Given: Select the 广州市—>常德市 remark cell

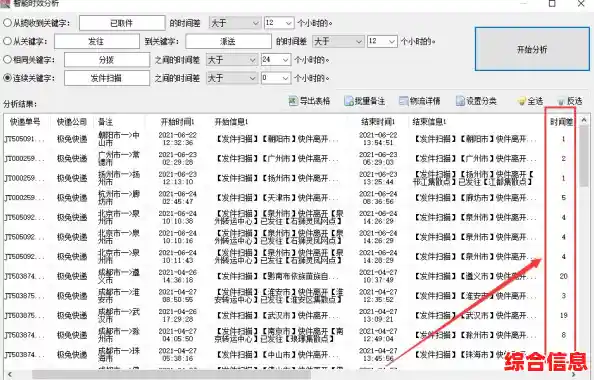Looking at the screenshot, I should click(x=119, y=158).
